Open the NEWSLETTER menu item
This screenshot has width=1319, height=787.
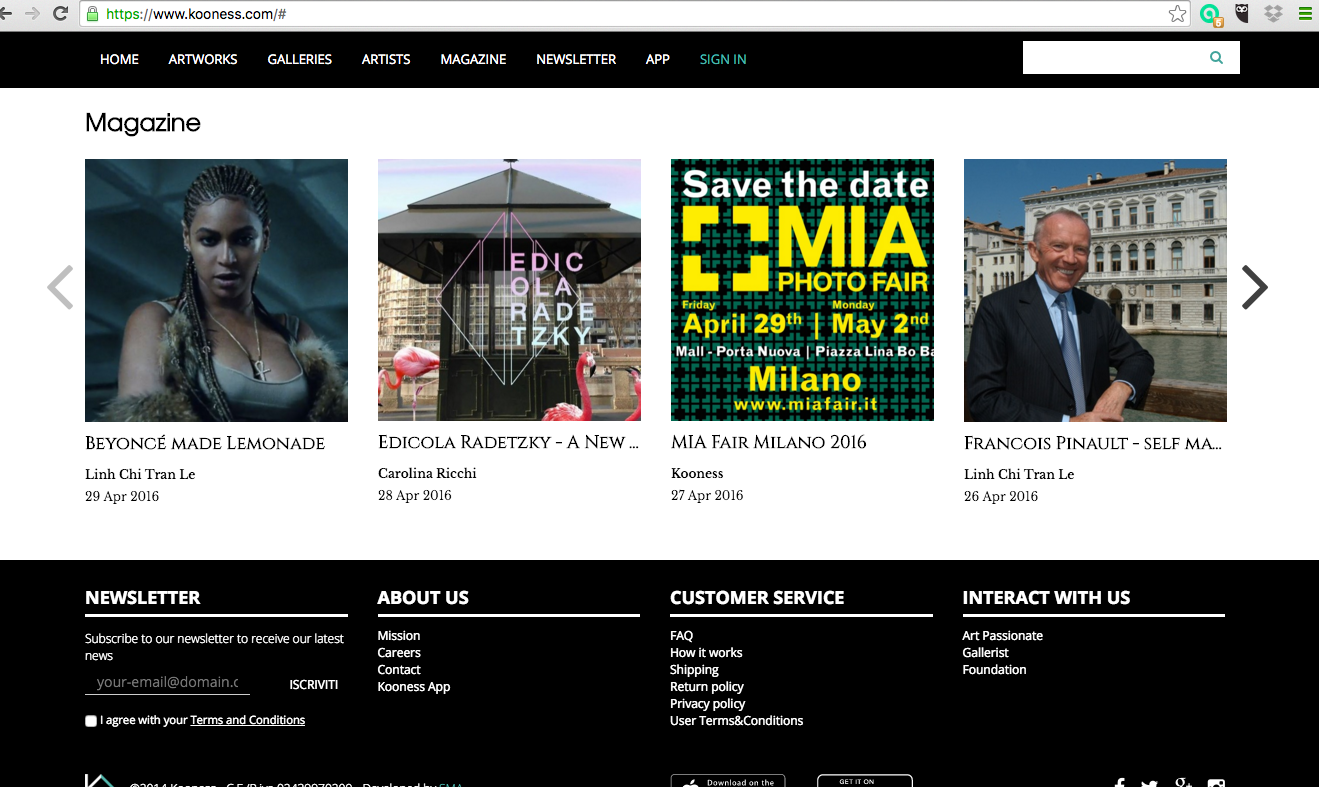[x=576, y=60]
